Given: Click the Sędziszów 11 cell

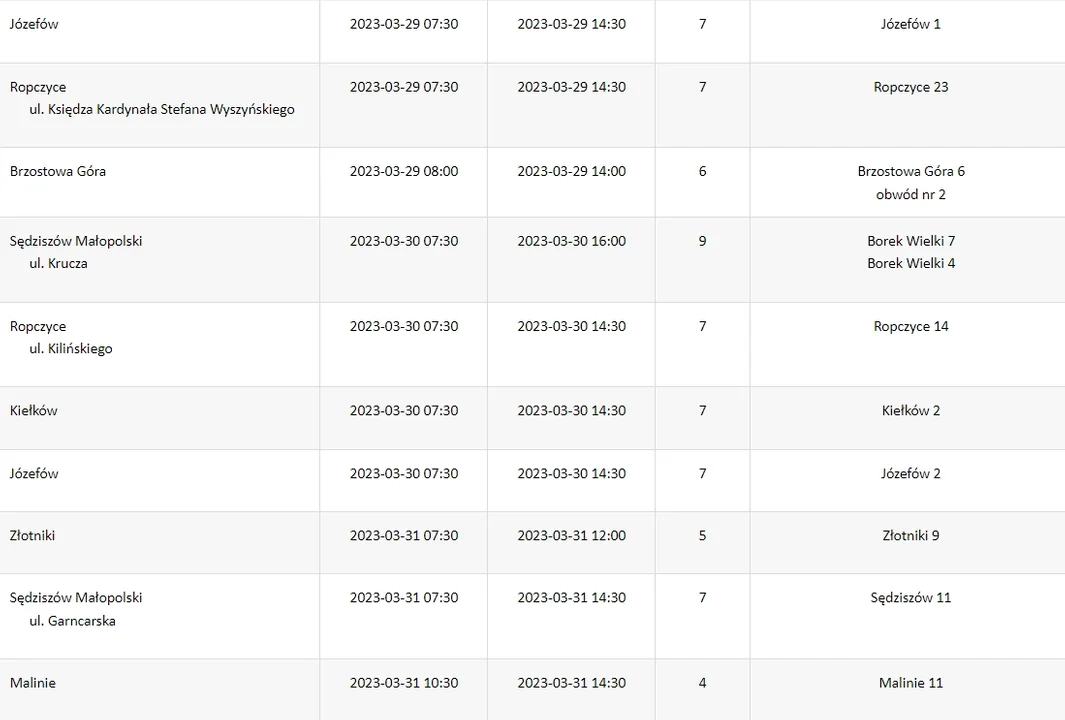Looking at the screenshot, I should pos(910,598).
